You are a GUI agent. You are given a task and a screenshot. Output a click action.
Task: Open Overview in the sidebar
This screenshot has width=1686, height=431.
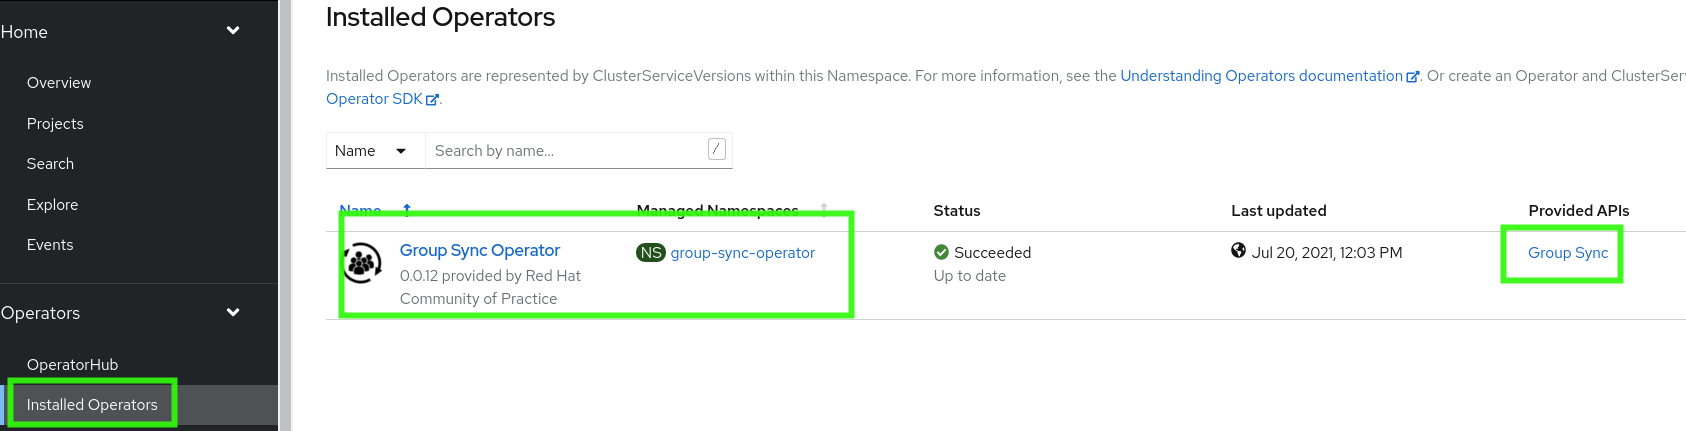click(x=59, y=83)
